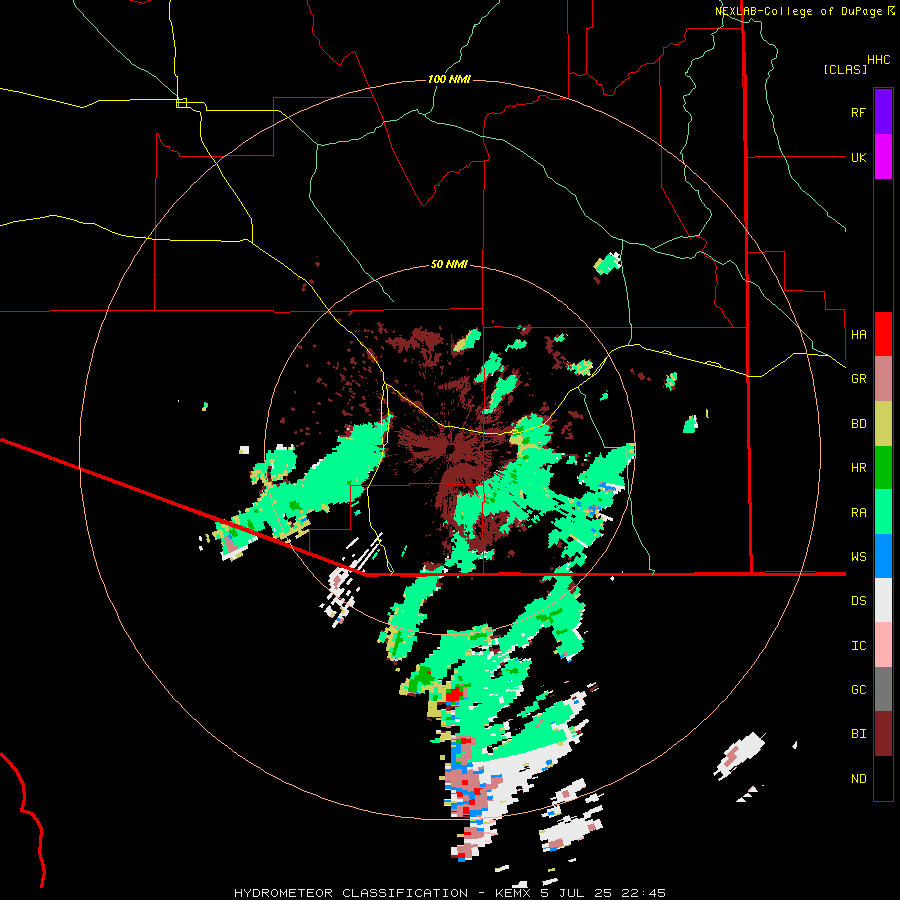Click the [CLAS] units label
This screenshot has width=900, height=900.
[845, 69]
